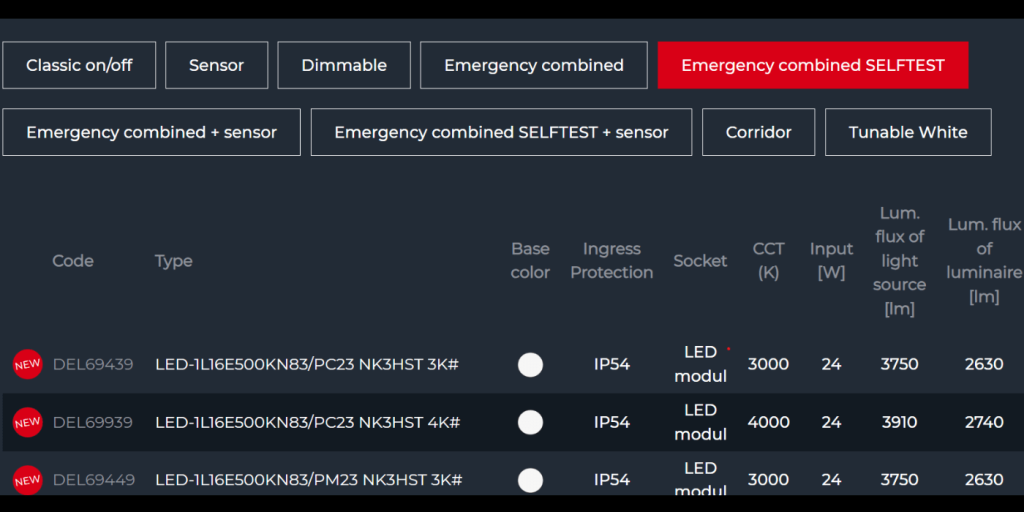Open product code DEL69449
This screenshot has width=1024, height=512.
point(93,480)
